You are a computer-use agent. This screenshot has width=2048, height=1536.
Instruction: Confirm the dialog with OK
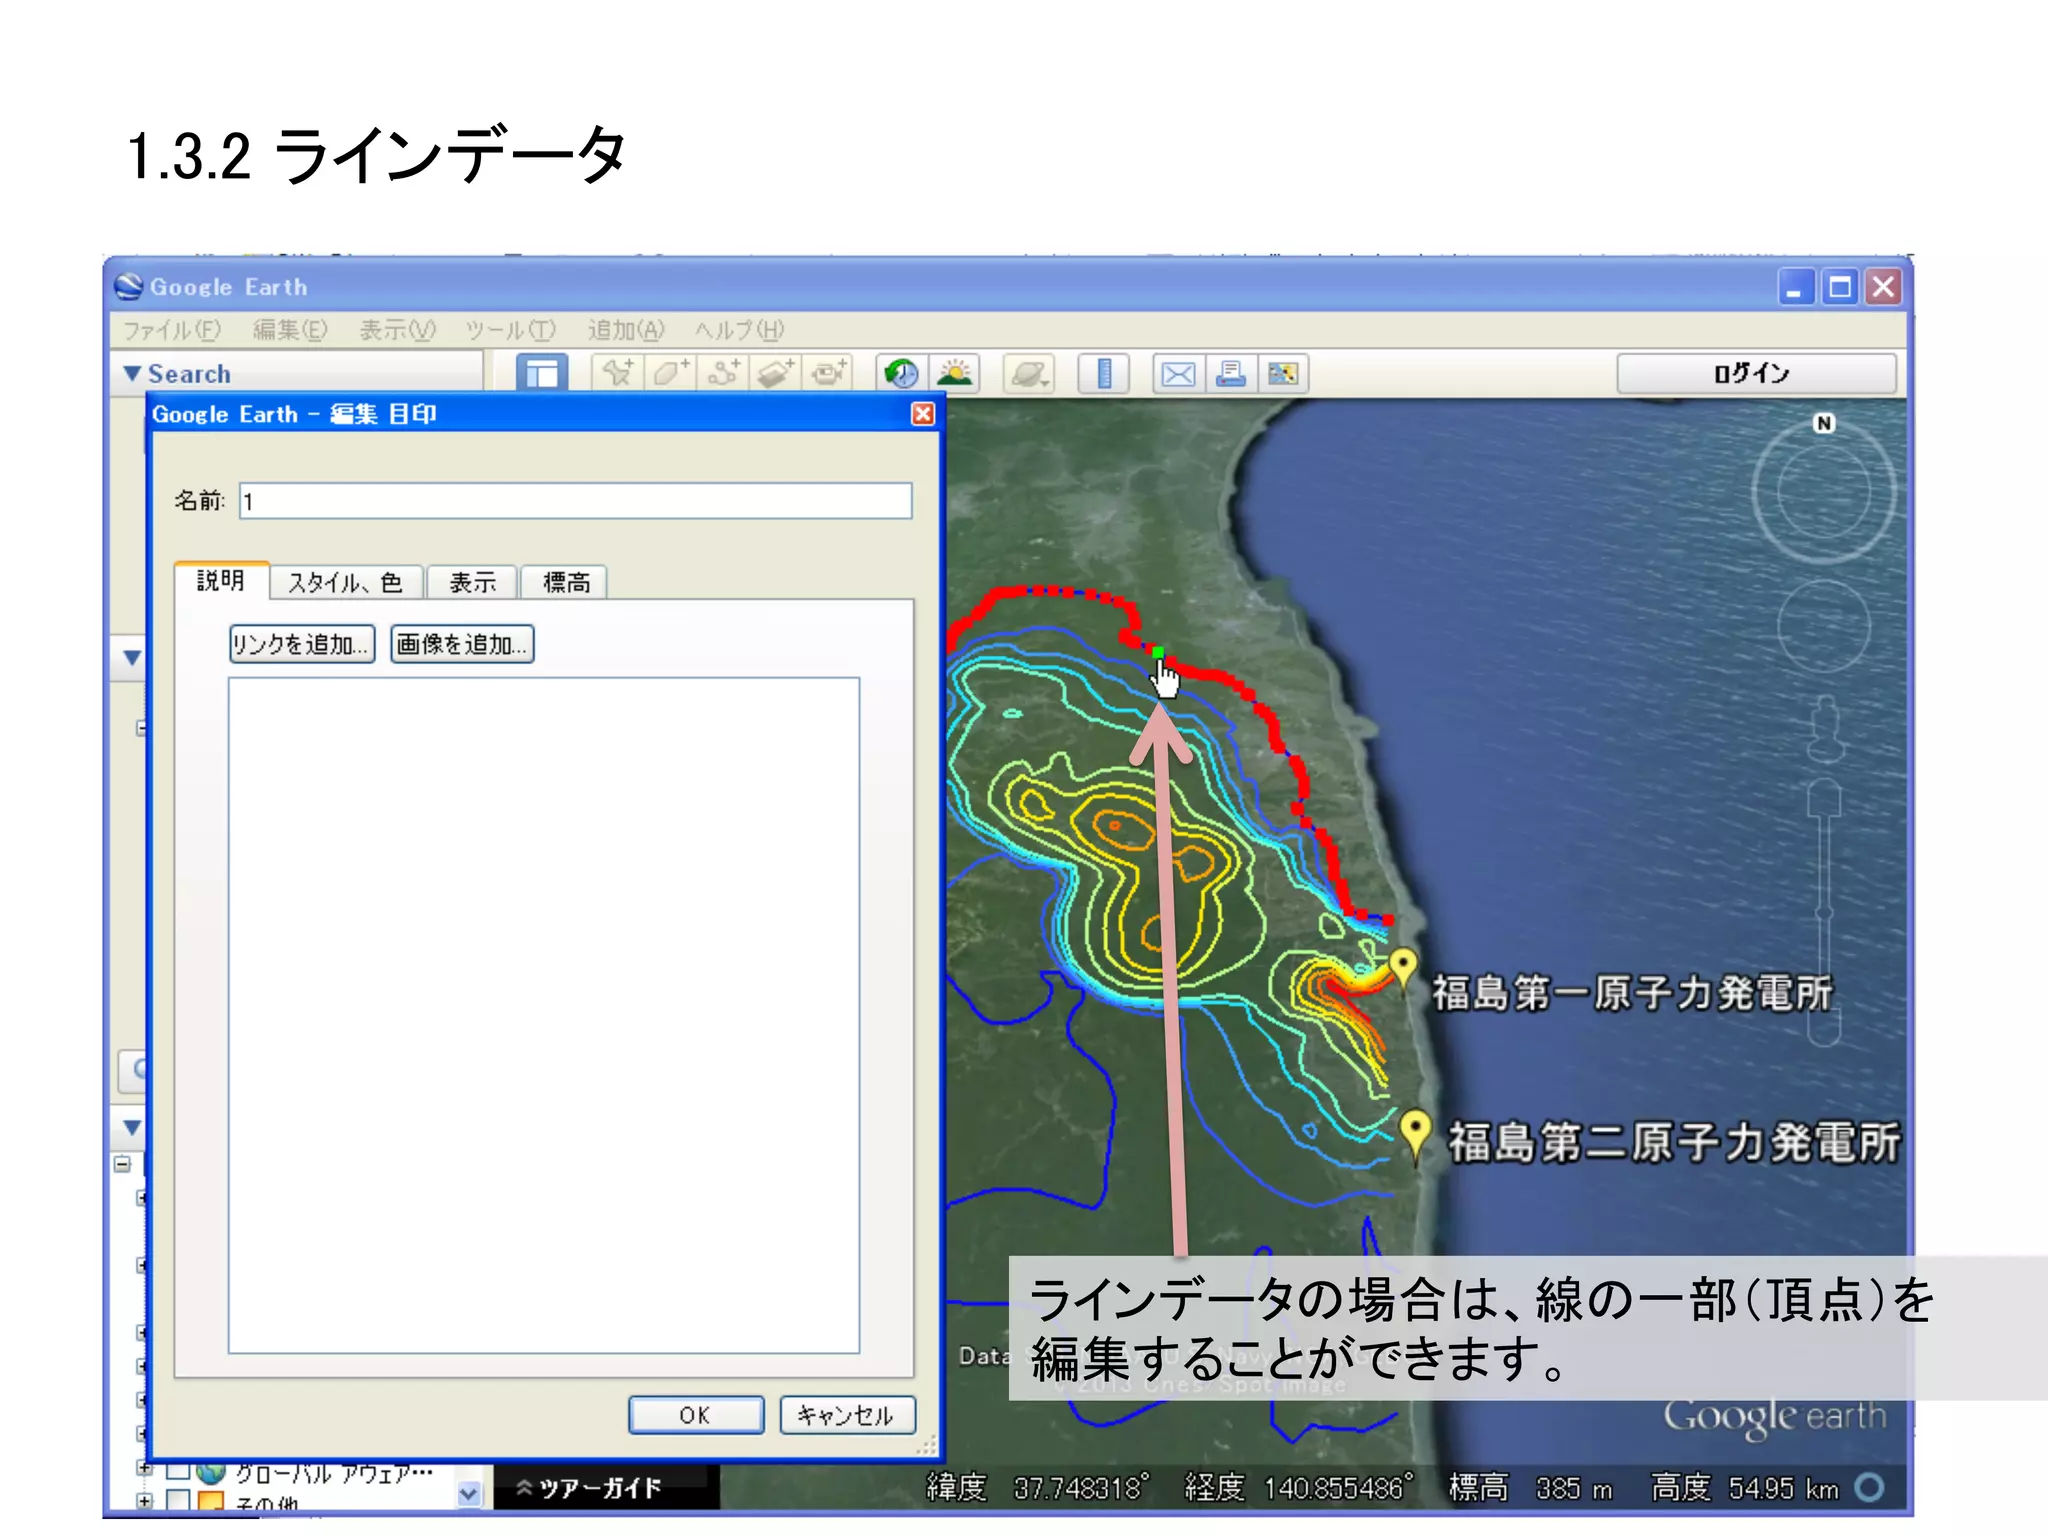pos(696,1415)
